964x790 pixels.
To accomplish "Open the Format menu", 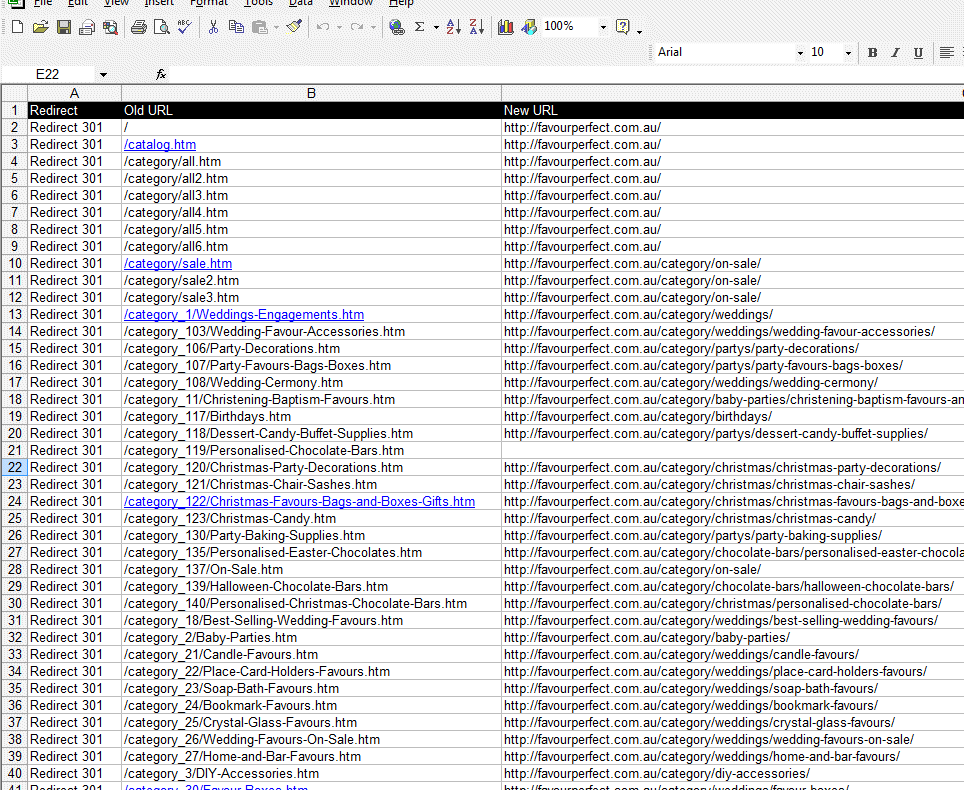I will (x=209, y=3).
